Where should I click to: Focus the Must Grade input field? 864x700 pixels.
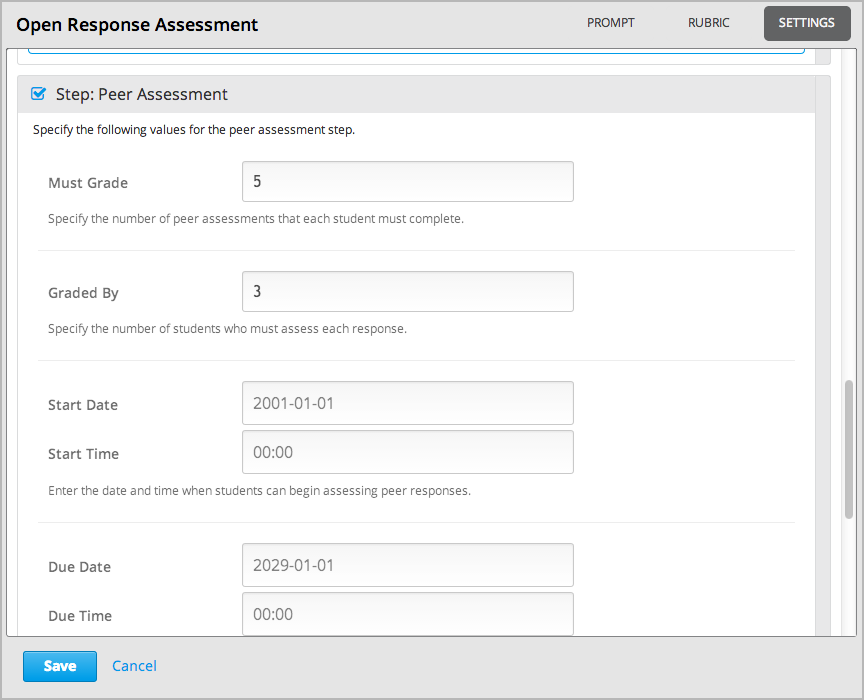[408, 181]
